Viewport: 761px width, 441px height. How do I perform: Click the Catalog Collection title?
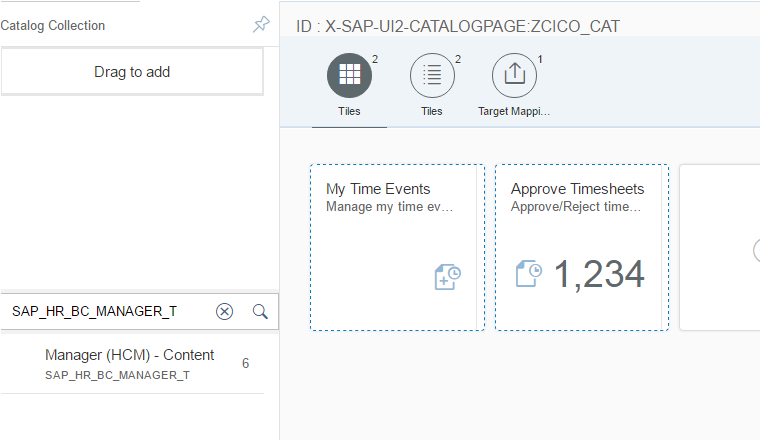[x=52, y=25]
